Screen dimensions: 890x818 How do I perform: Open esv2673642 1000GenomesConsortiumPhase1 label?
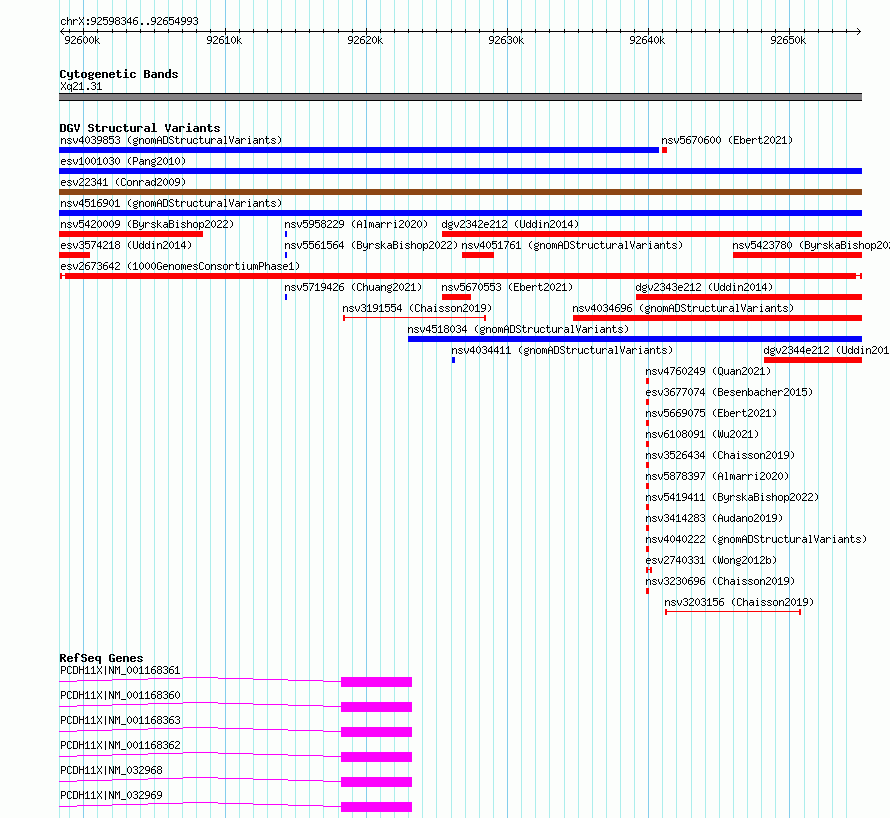coord(180,266)
